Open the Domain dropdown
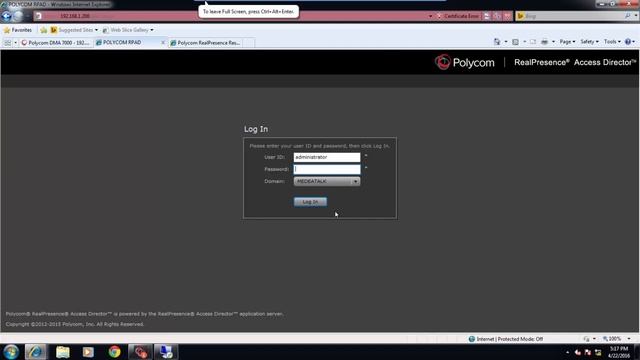Viewport: 640px width, 360px height. 327,181
